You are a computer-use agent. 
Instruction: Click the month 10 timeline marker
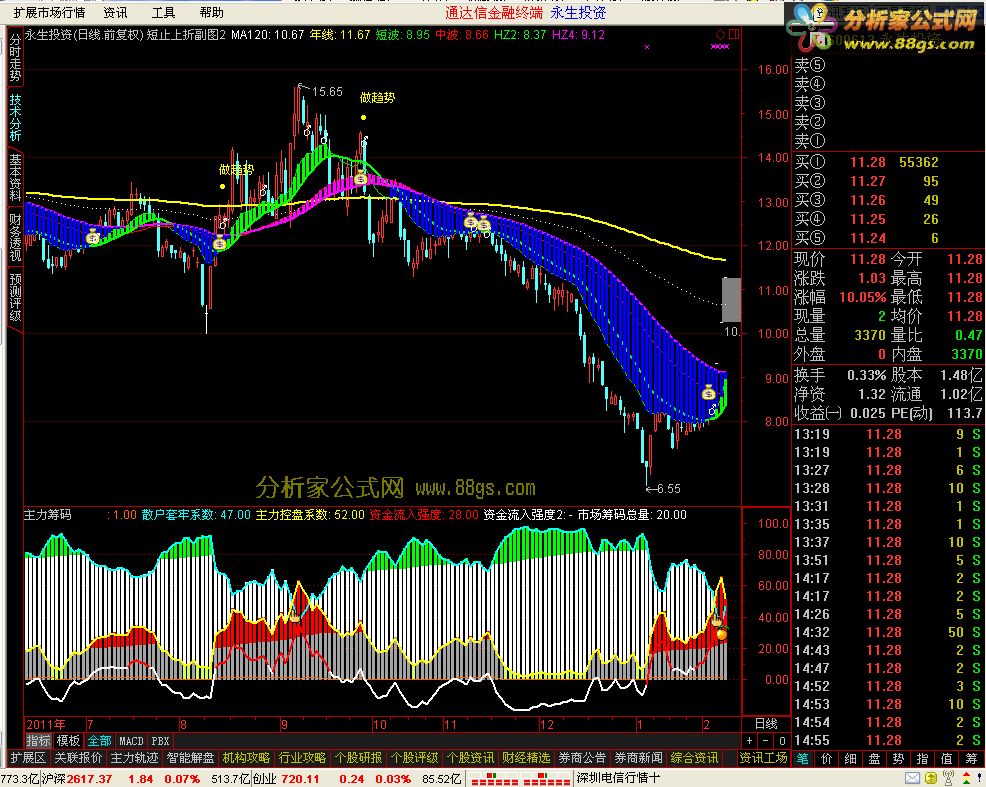[x=380, y=724]
